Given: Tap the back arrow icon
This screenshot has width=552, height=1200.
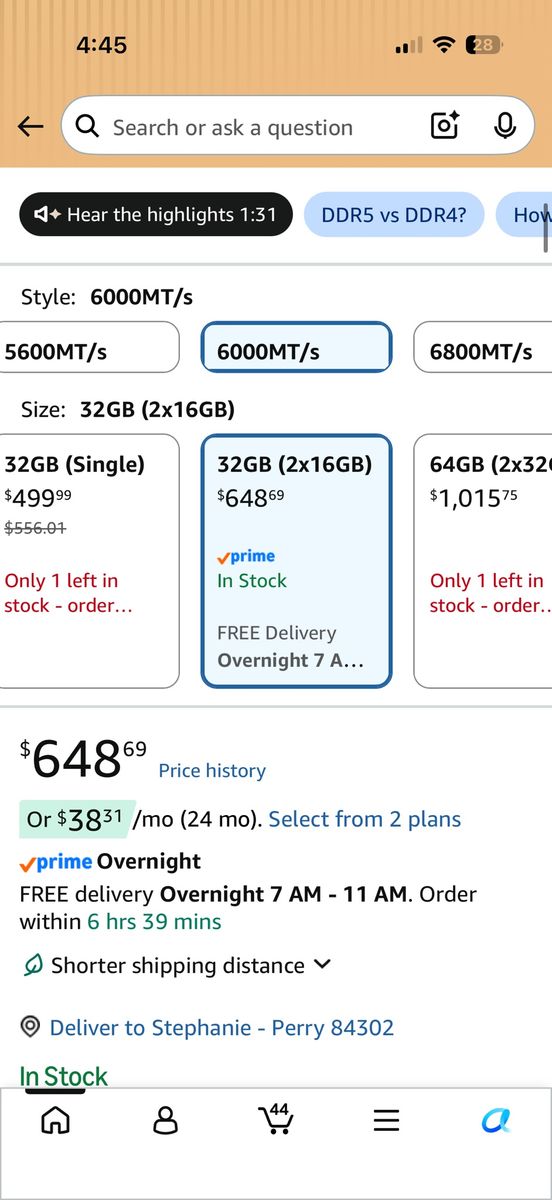Looking at the screenshot, I should pyautogui.click(x=31, y=127).
